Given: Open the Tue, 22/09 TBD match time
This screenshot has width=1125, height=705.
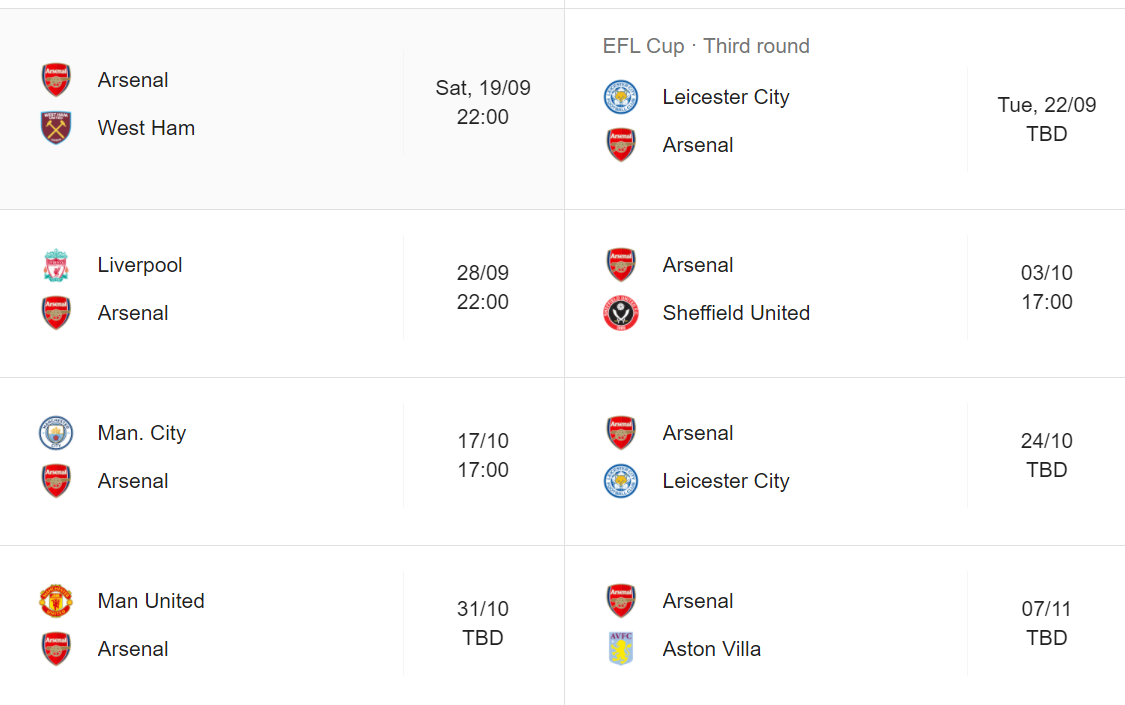Looking at the screenshot, I should [1047, 119].
